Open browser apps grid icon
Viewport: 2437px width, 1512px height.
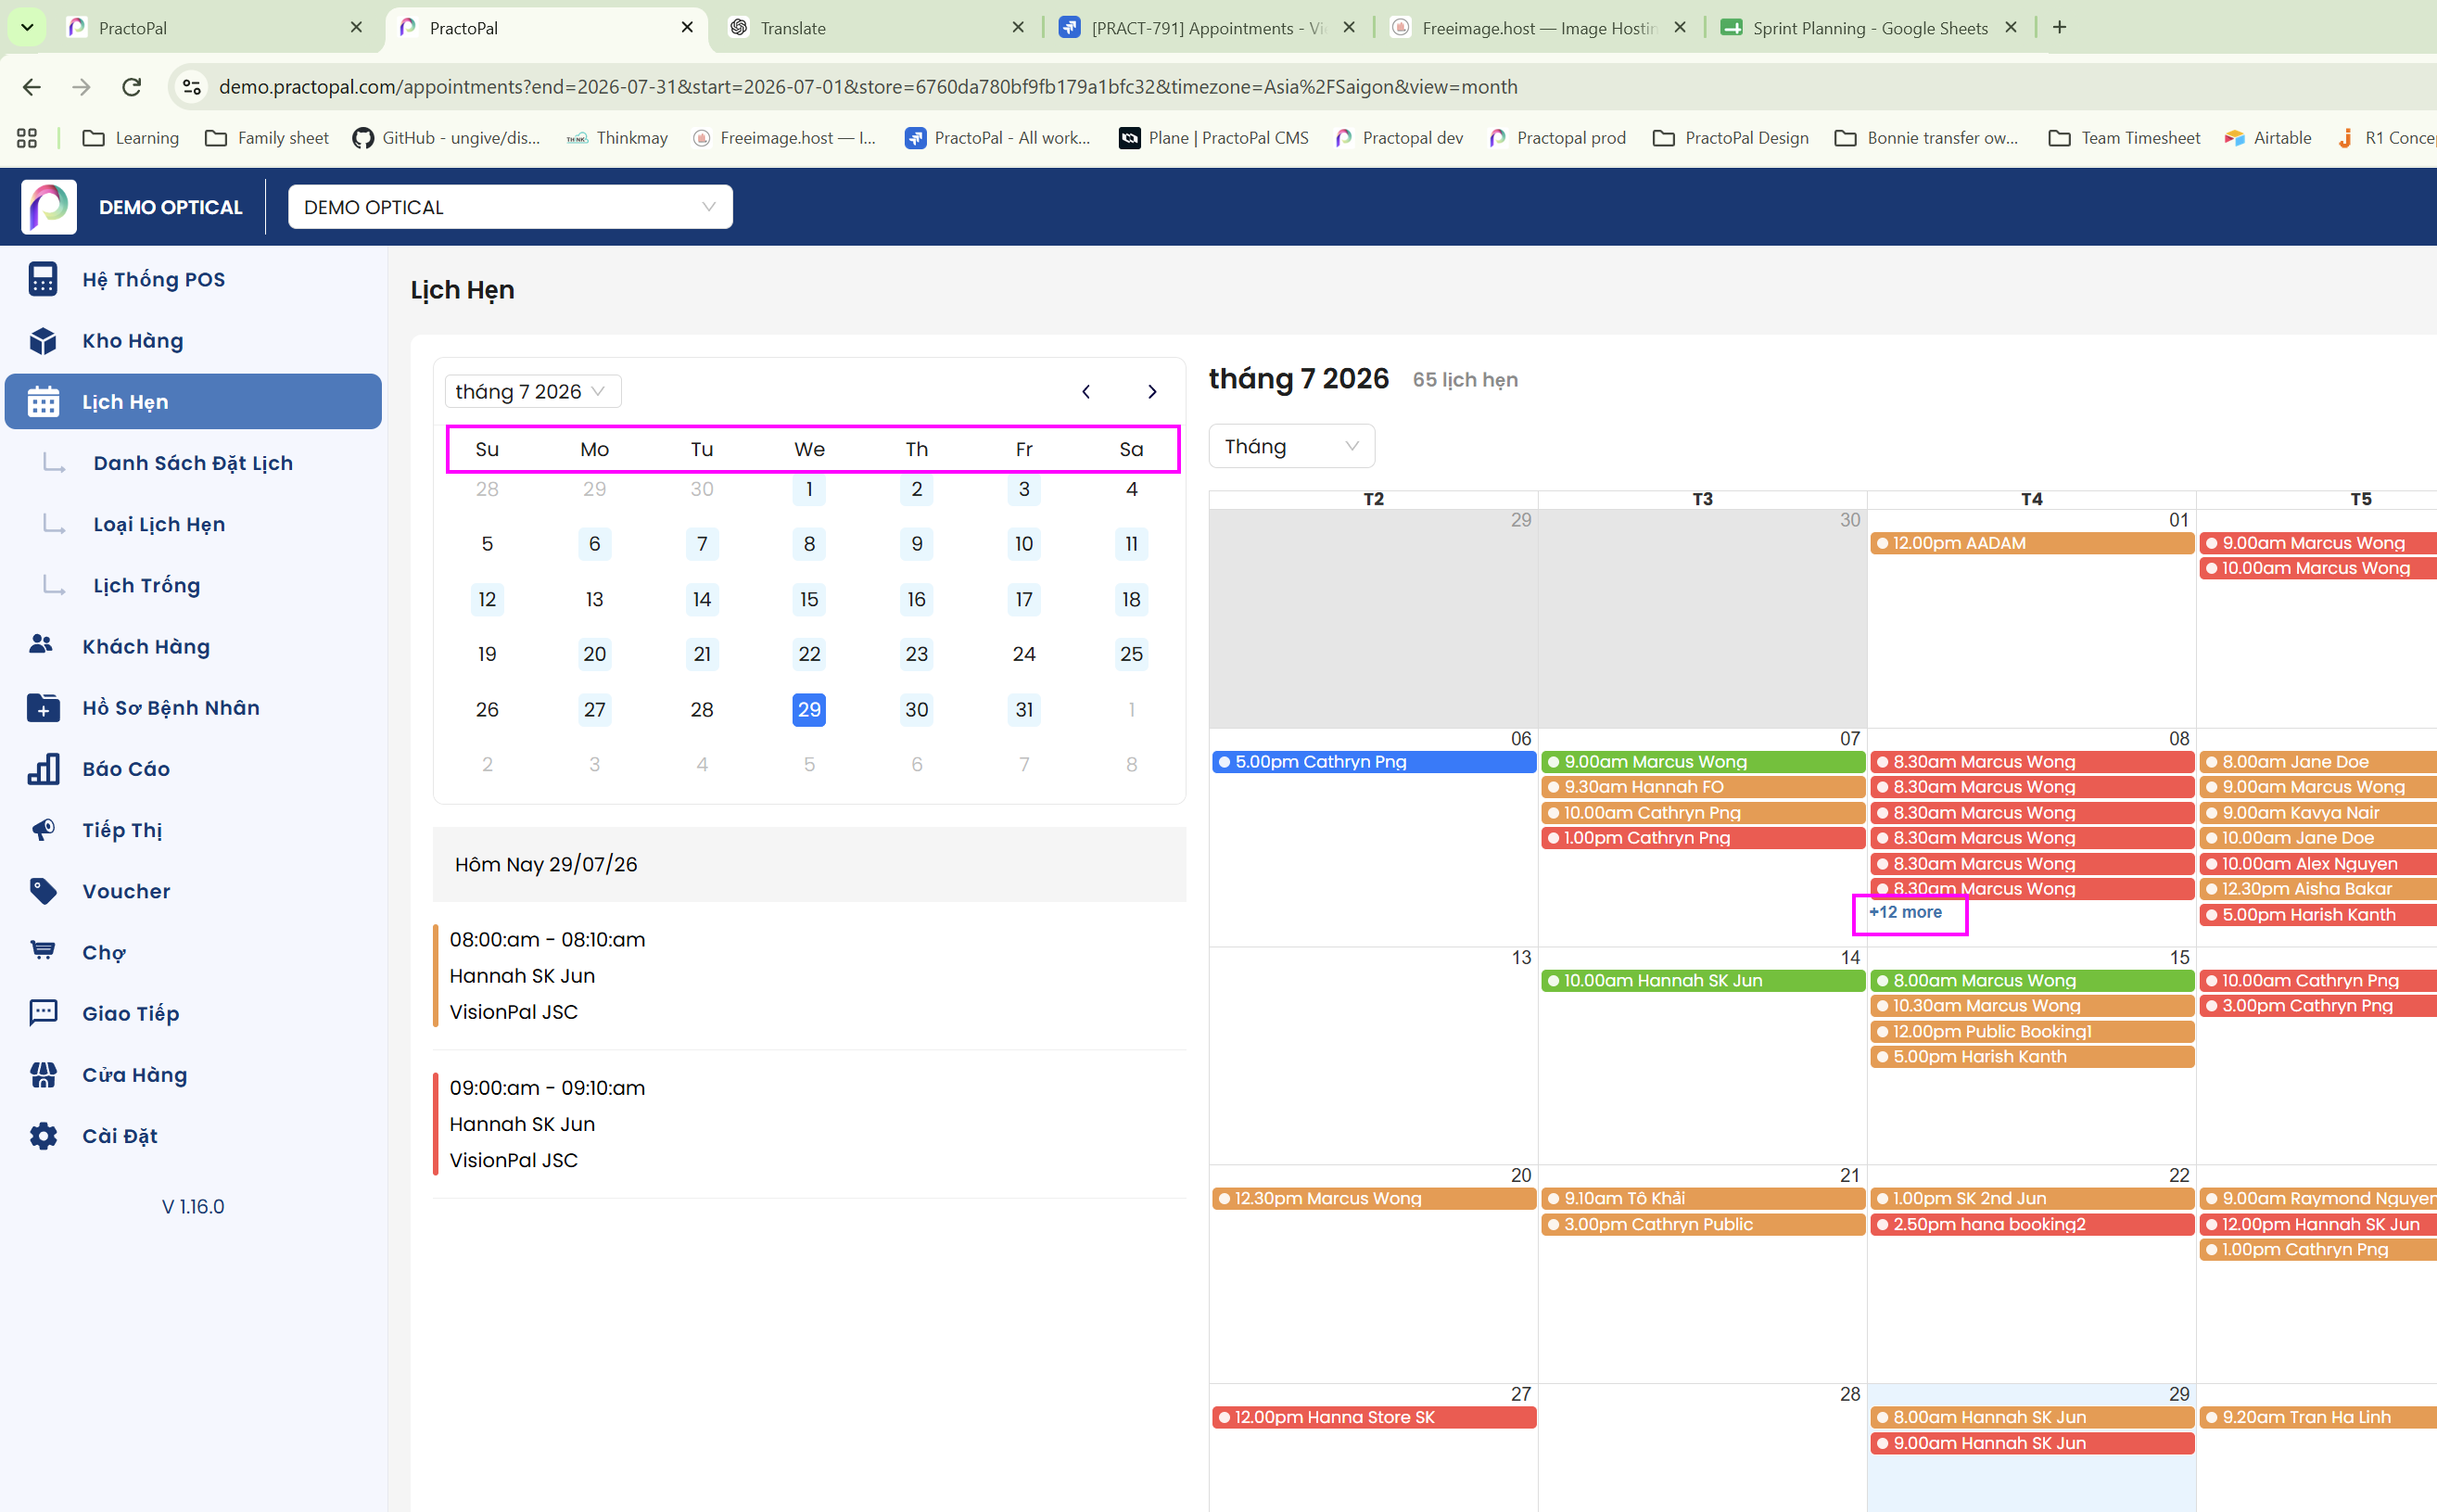pos(27,138)
